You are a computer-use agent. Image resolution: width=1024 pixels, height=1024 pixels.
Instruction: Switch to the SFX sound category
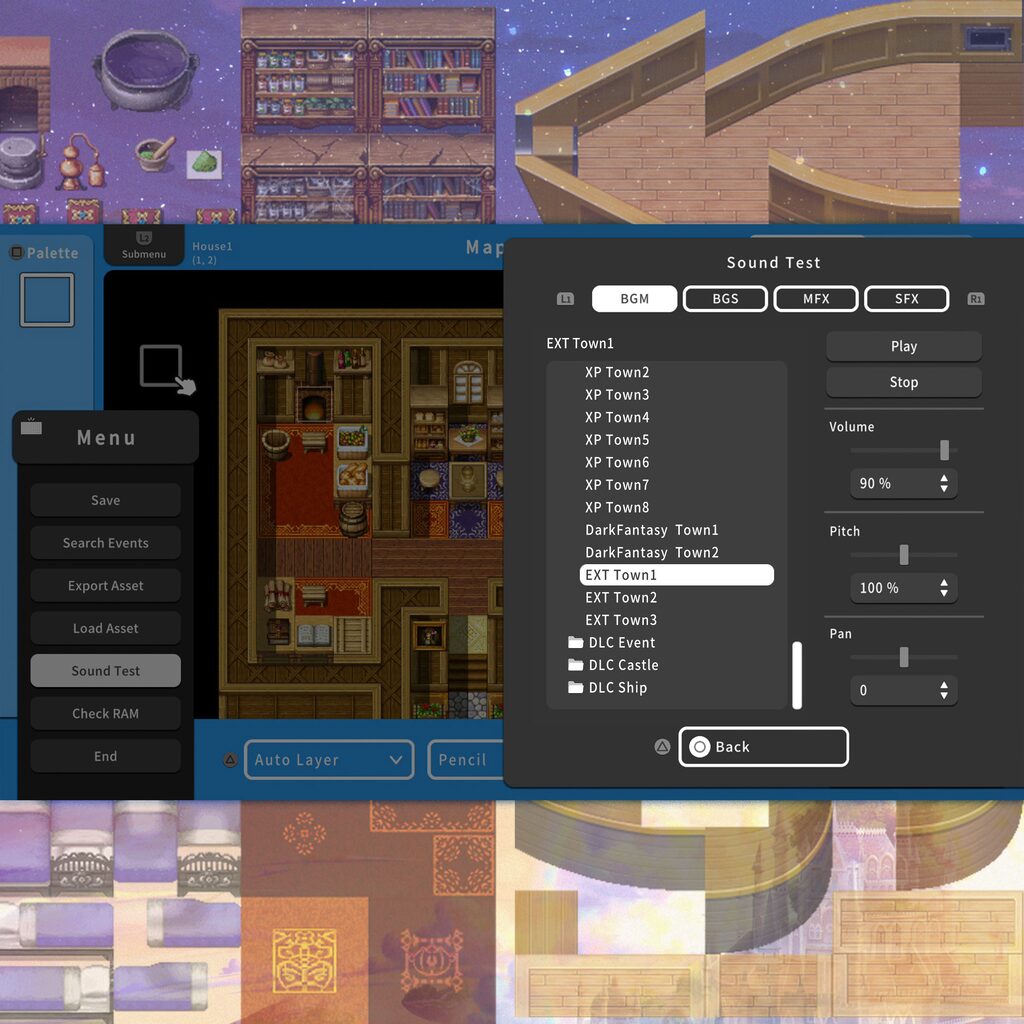point(906,298)
